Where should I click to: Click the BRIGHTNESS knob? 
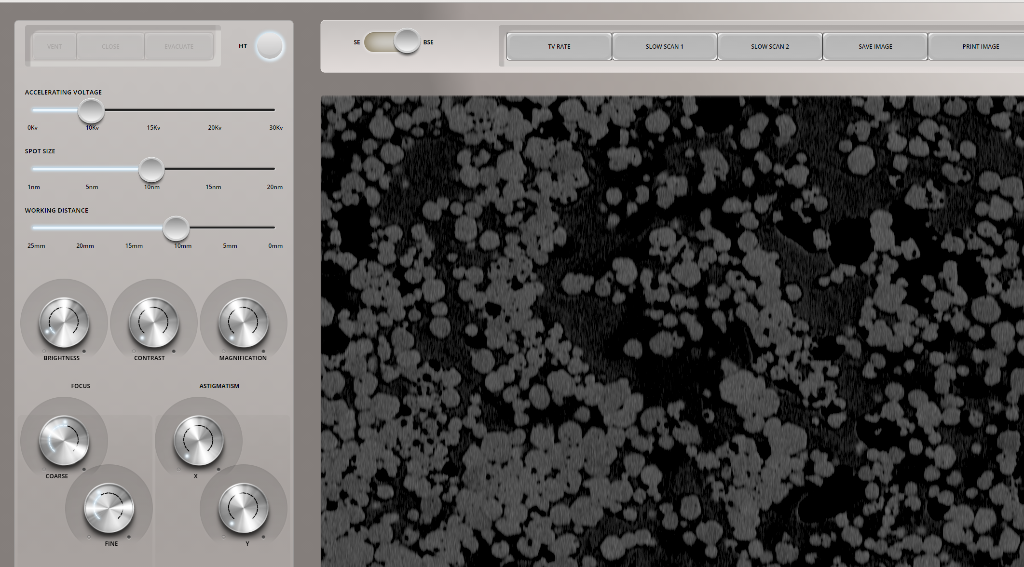[x=64, y=322]
